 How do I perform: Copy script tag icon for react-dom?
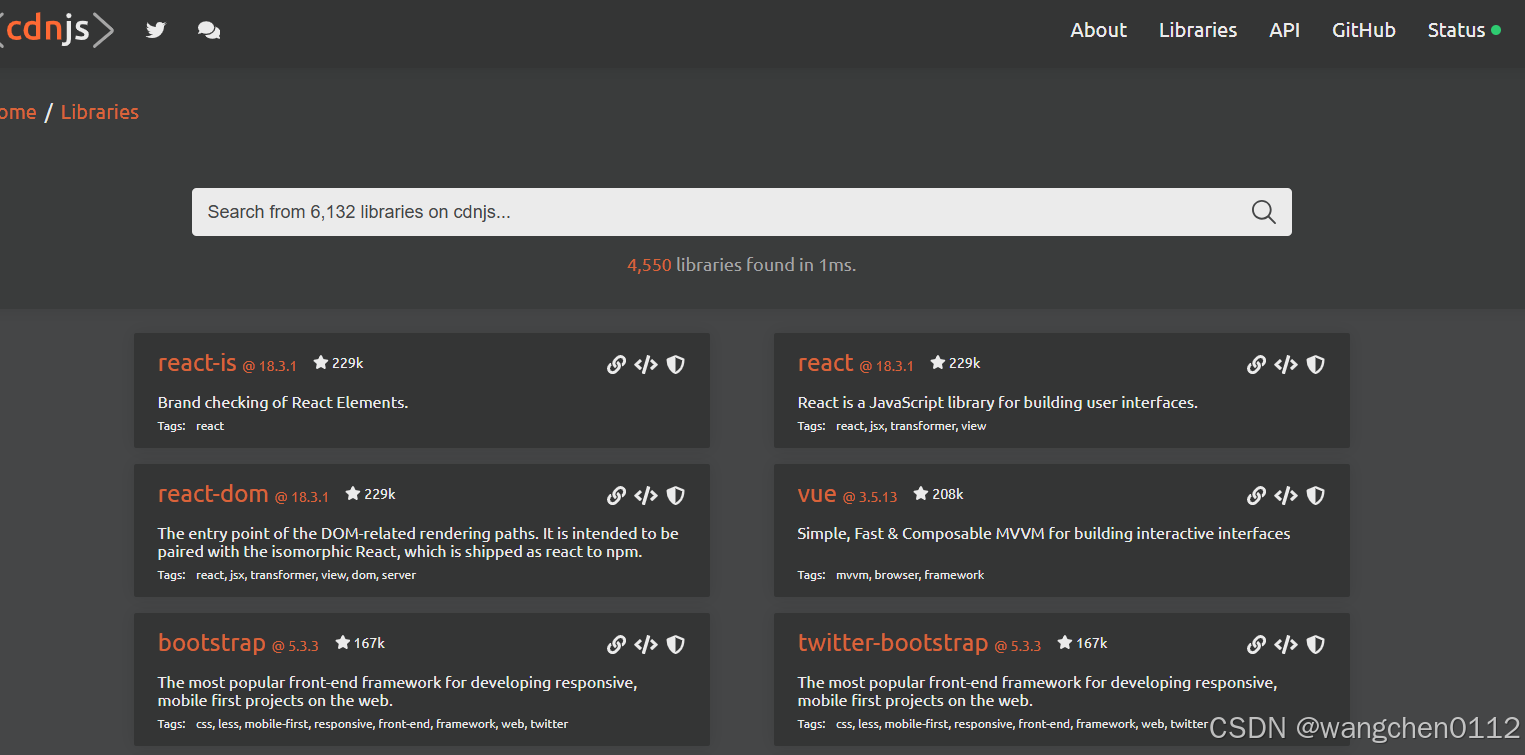tap(646, 495)
